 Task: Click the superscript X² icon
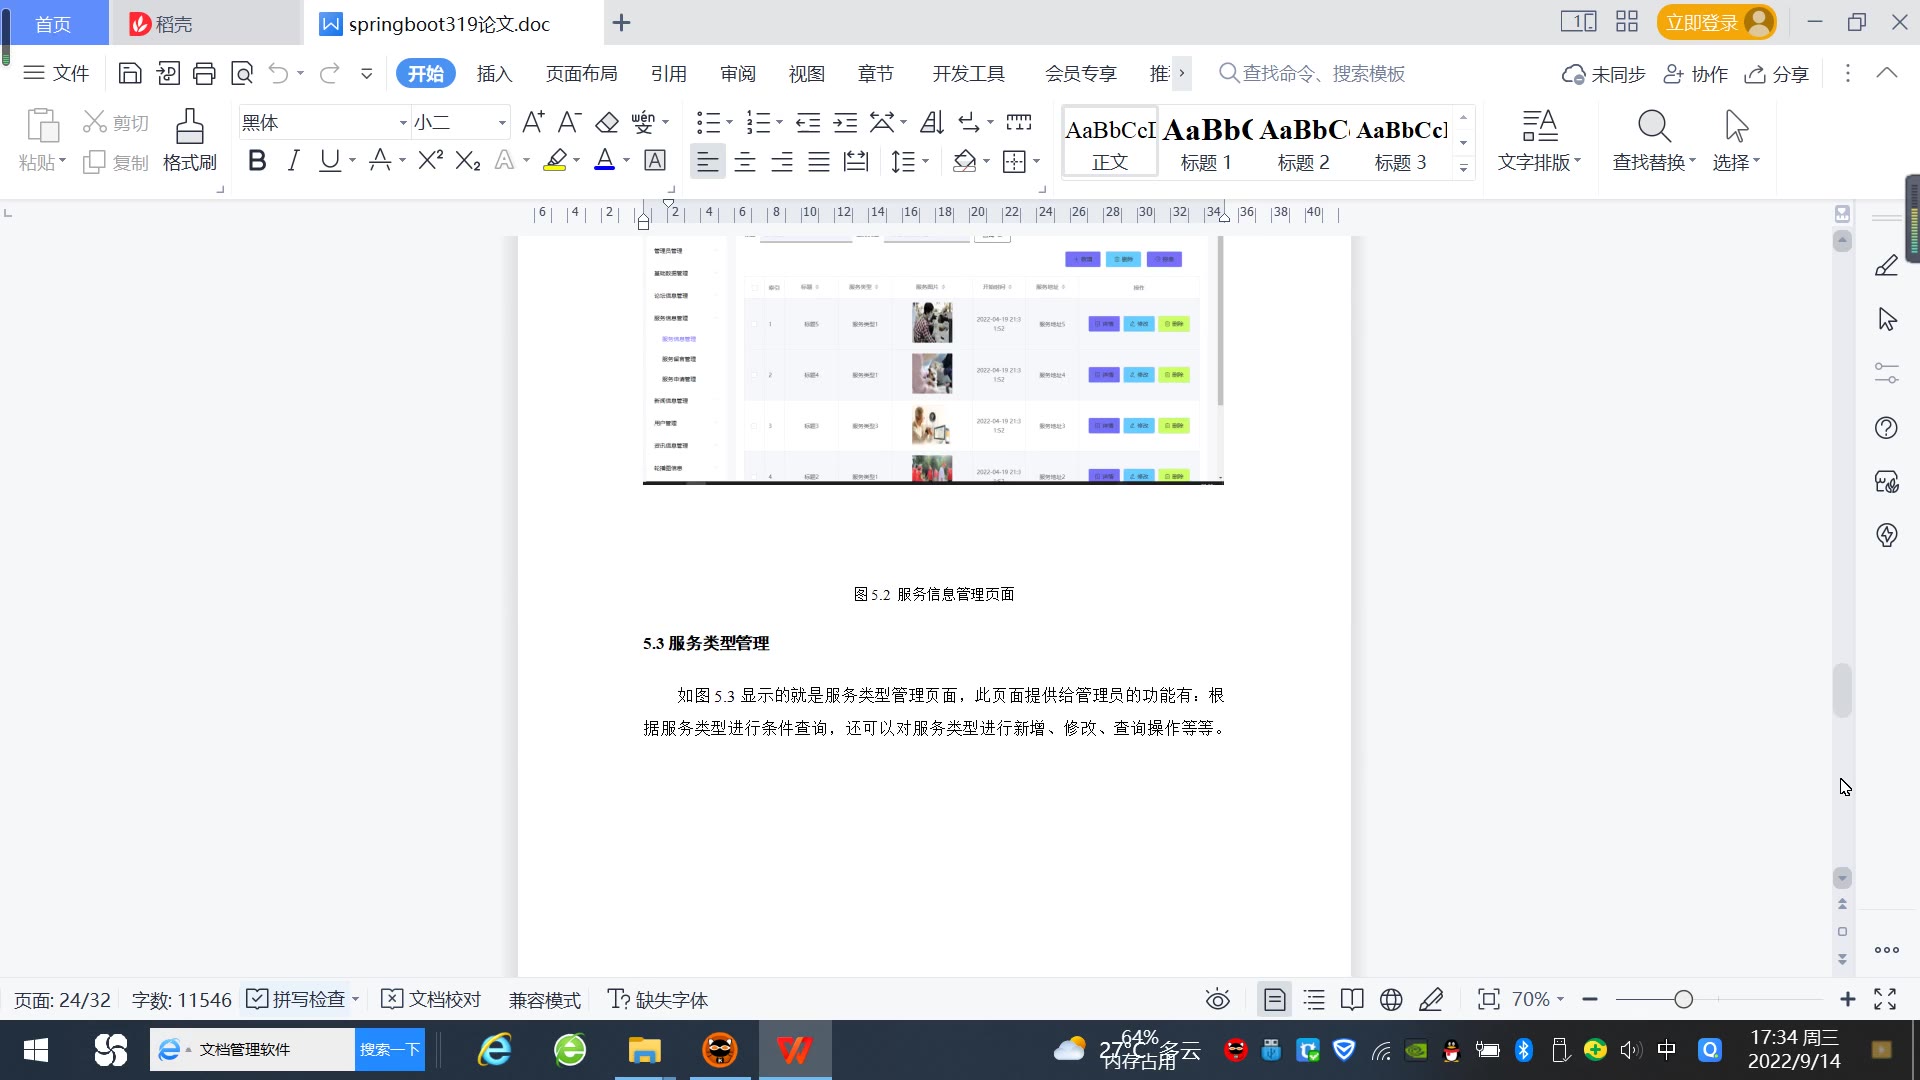click(430, 161)
